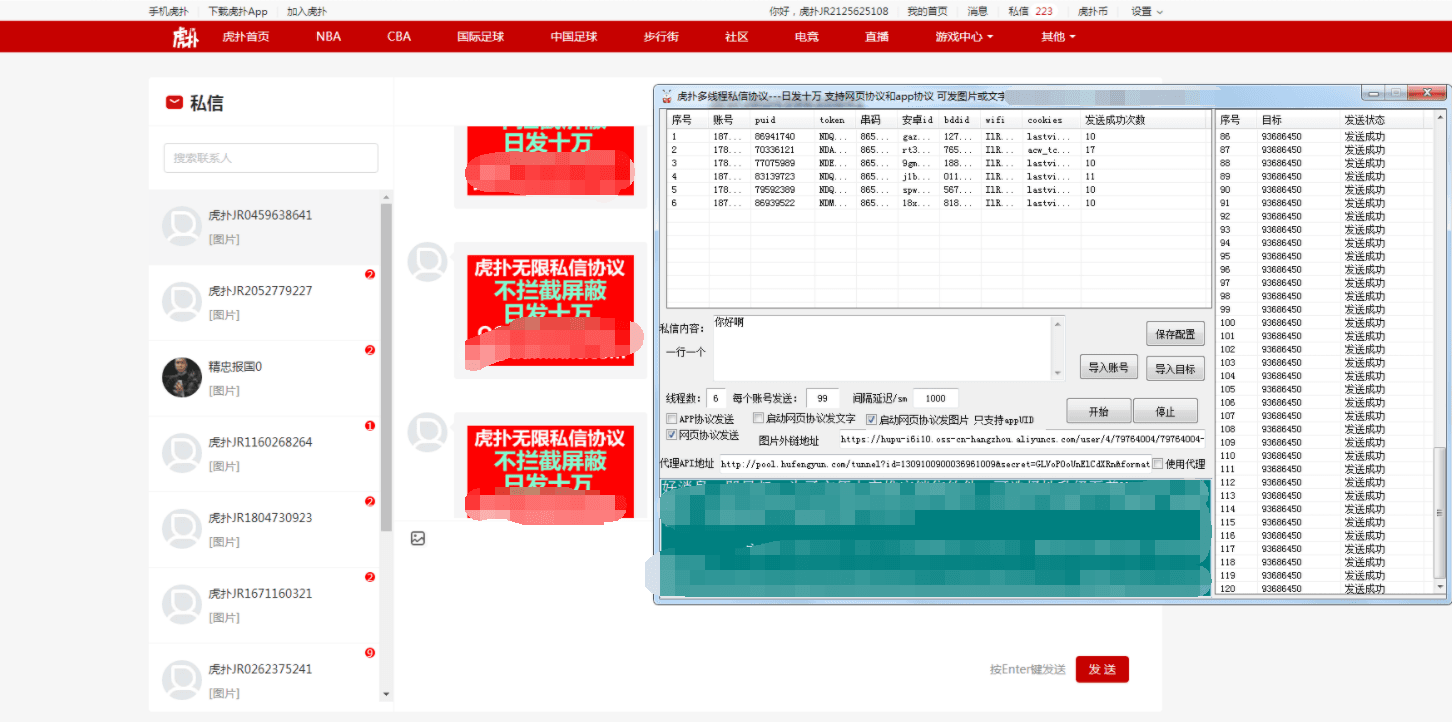The width and height of the screenshot is (1452, 722).
Task: Open 我的首页 link
Action: pyautogui.click(x=927, y=11)
